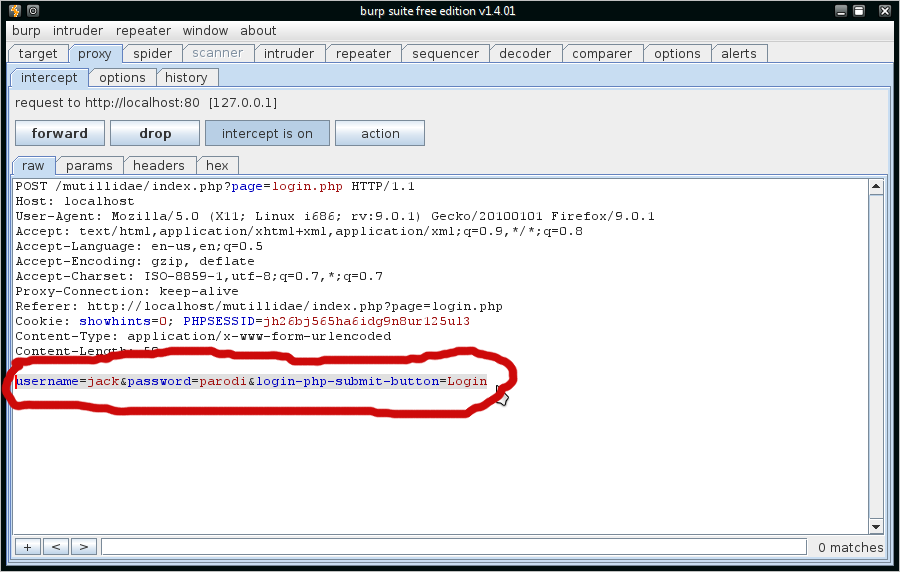Click the Content-Type header line
The width and height of the screenshot is (900, 572).
(x=203, y=336)
